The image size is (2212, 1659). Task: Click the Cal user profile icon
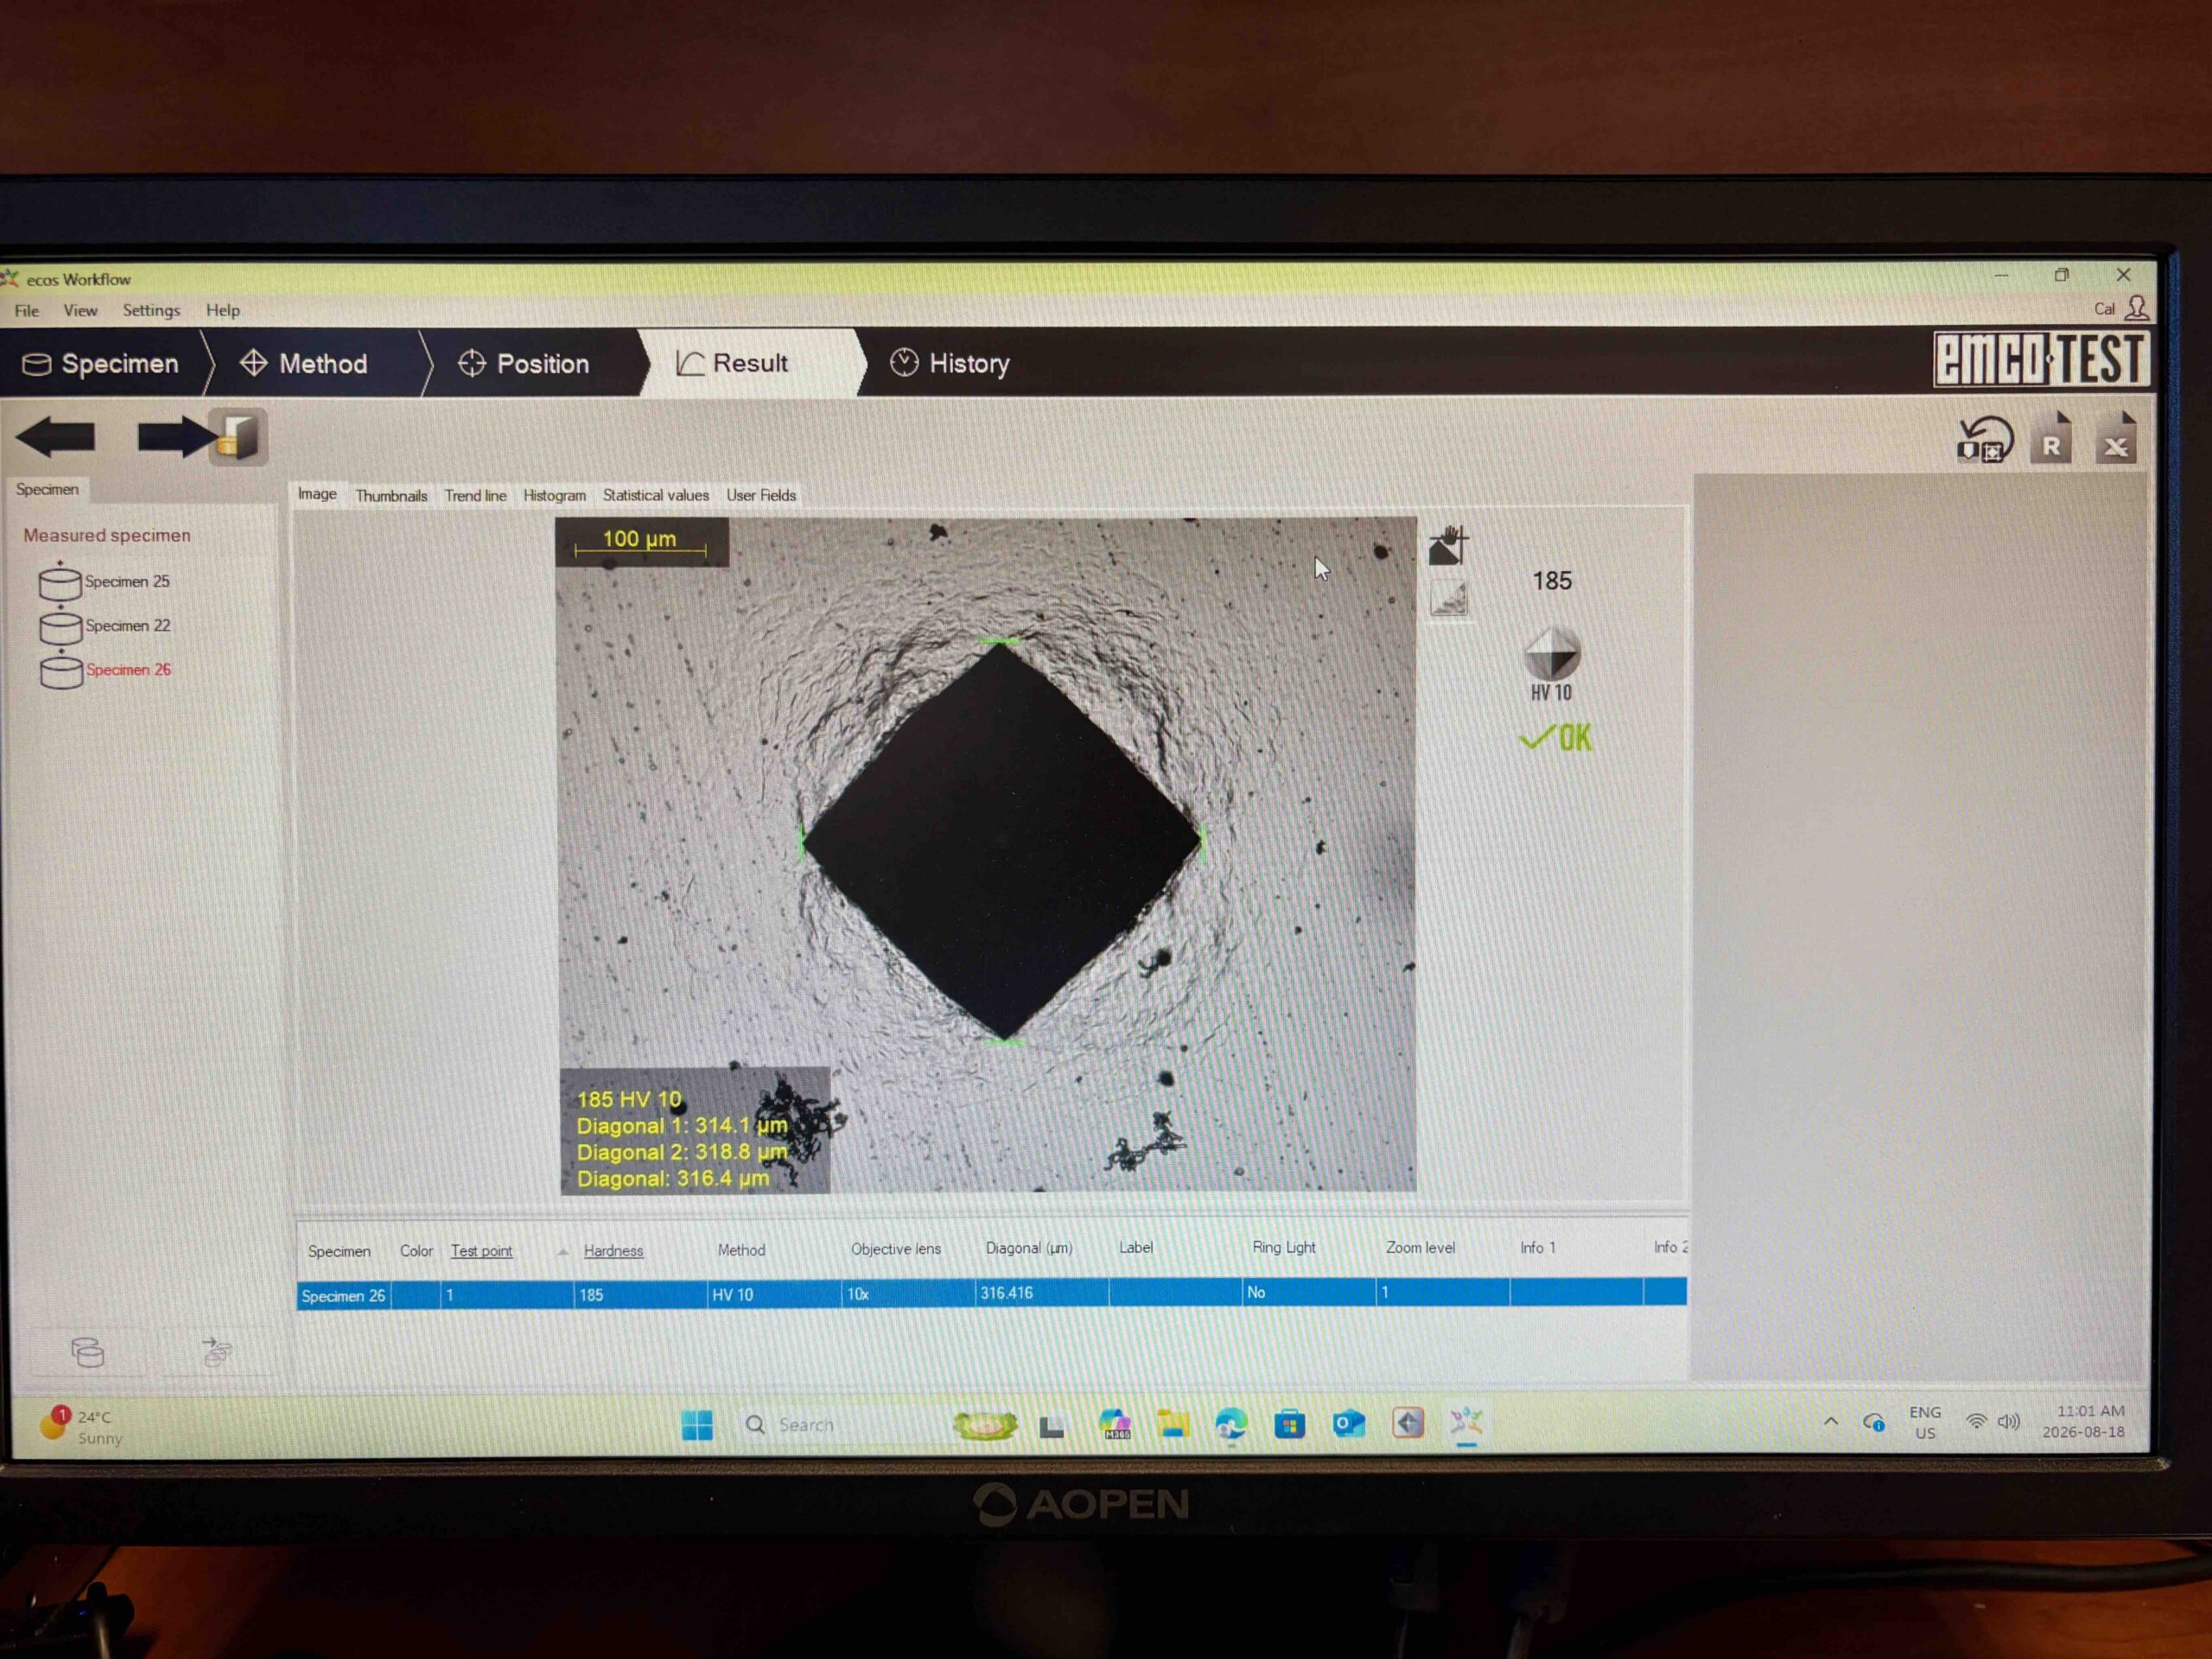(x=2135, y=308)
